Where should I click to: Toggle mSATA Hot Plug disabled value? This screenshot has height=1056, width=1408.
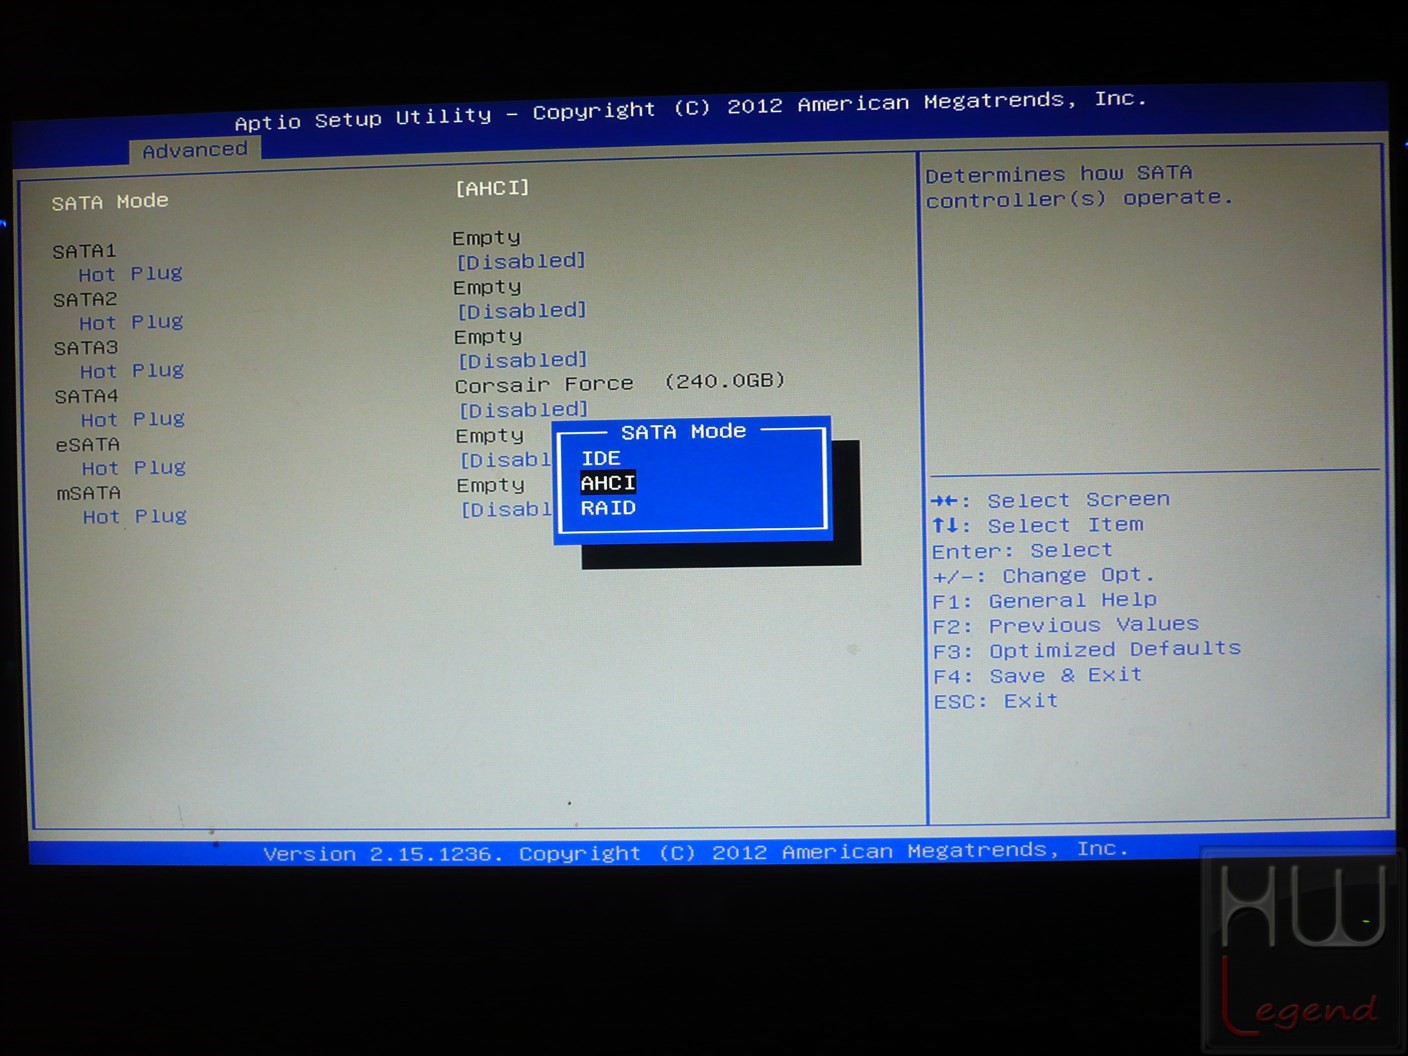point(506,510)
